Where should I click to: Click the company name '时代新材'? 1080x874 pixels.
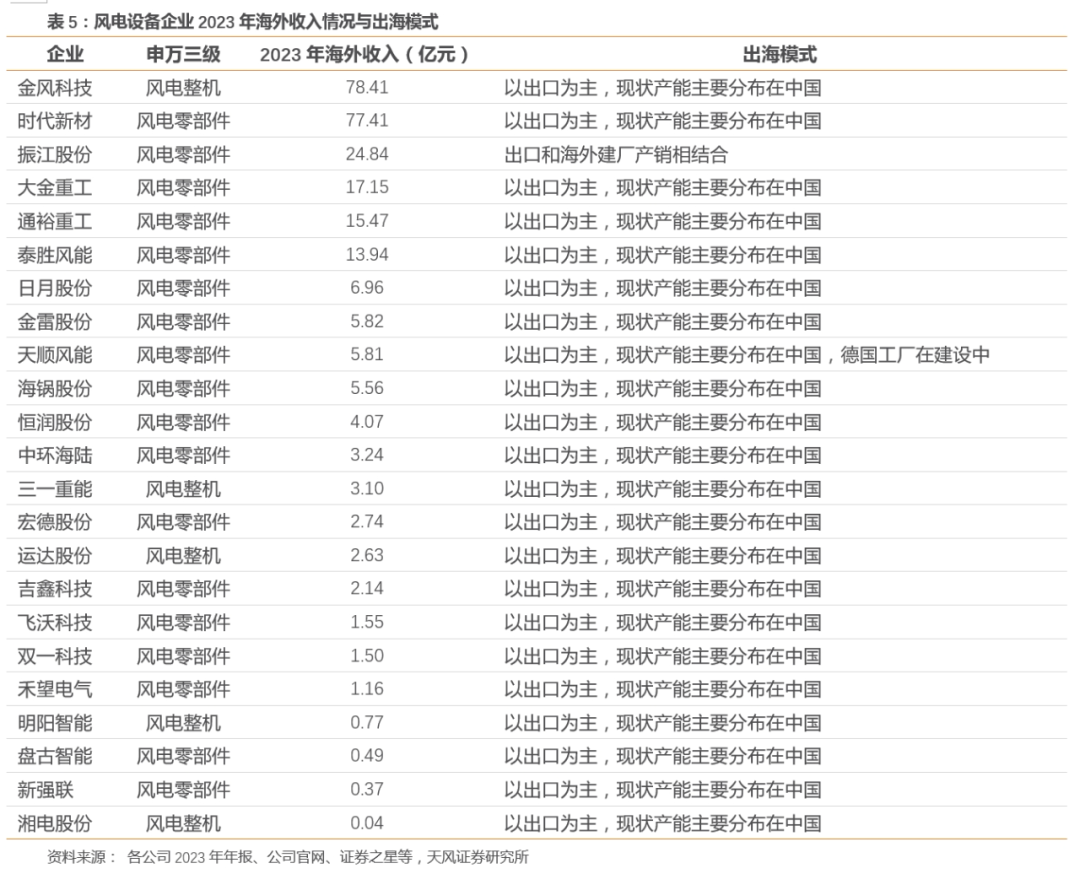tap(54, 121)
